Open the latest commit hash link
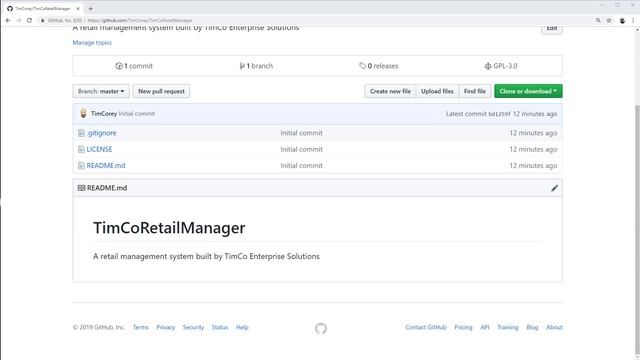The height and width of the screenshot is (360, 640). tap(499, 114)
